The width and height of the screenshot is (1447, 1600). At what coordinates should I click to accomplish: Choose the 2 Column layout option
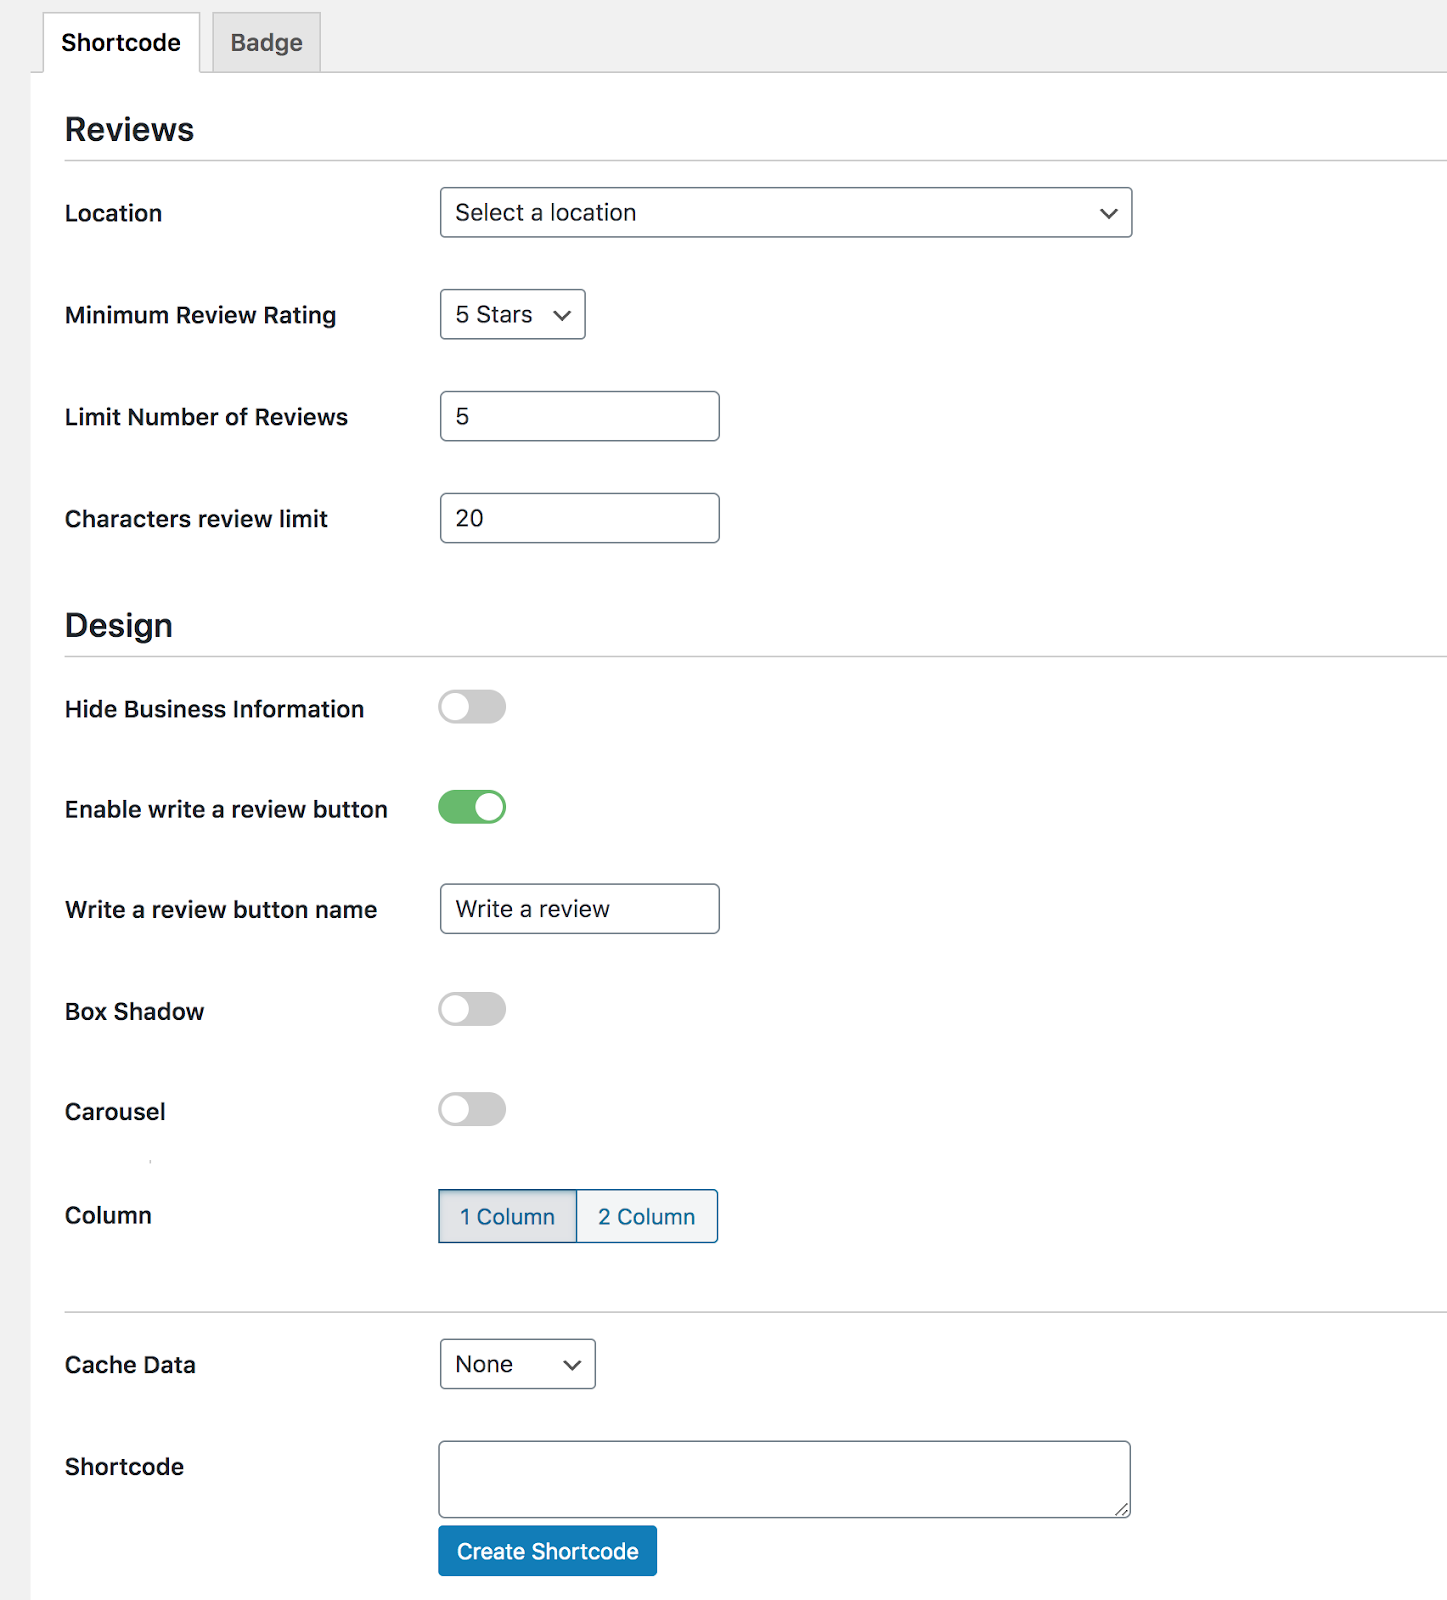click(x=647, y=1217)
